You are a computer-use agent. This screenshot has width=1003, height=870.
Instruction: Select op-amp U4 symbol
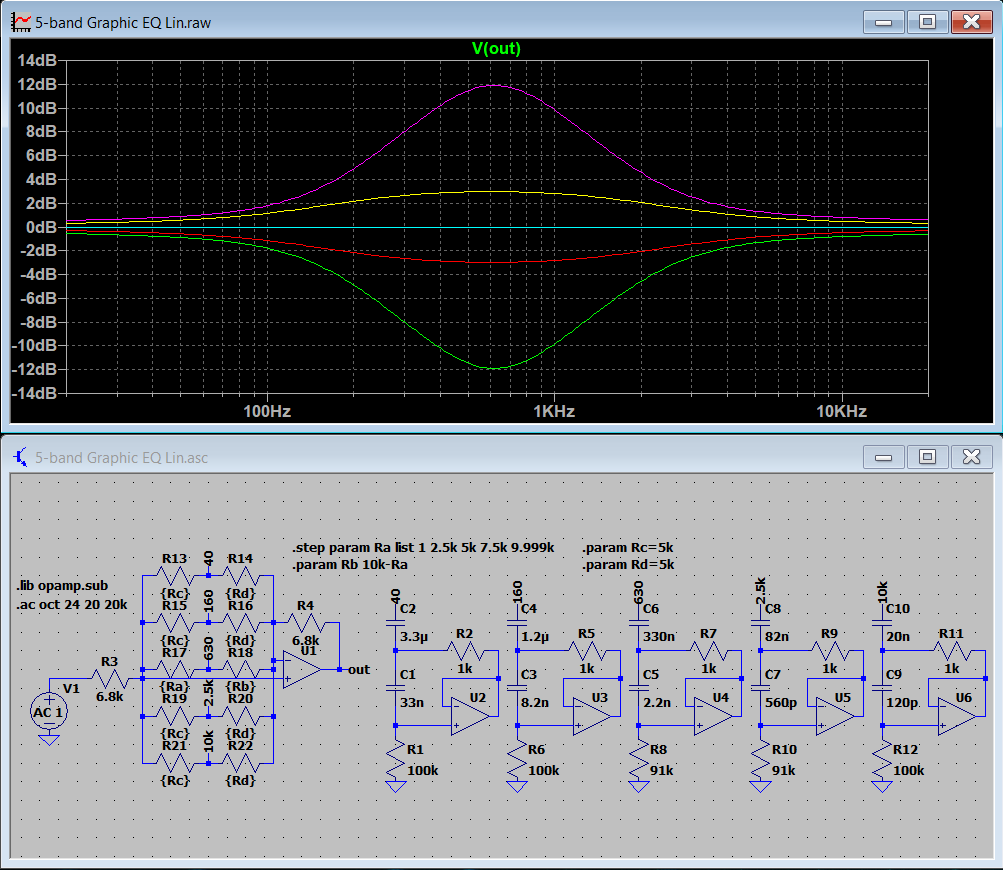[x=713, y=716]
